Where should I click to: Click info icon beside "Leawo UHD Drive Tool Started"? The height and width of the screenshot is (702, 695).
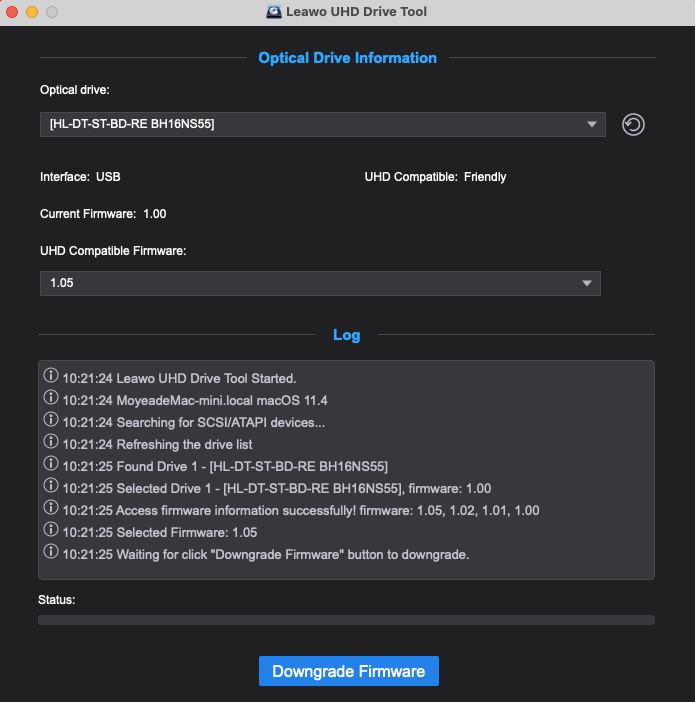[51, 377]
